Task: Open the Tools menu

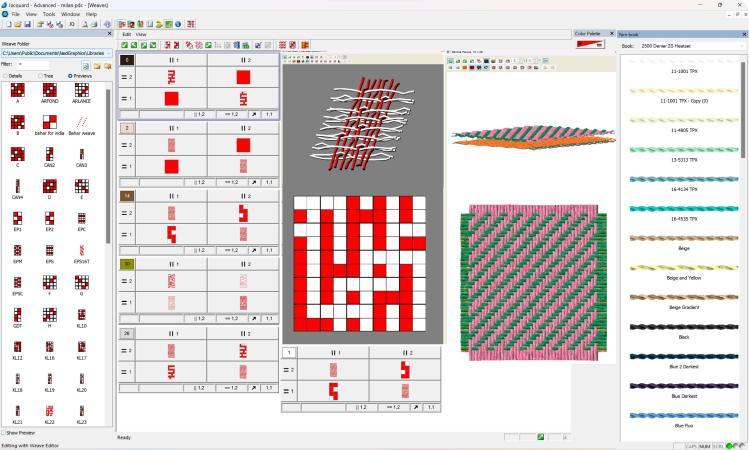Action: (x=48, y=14)
